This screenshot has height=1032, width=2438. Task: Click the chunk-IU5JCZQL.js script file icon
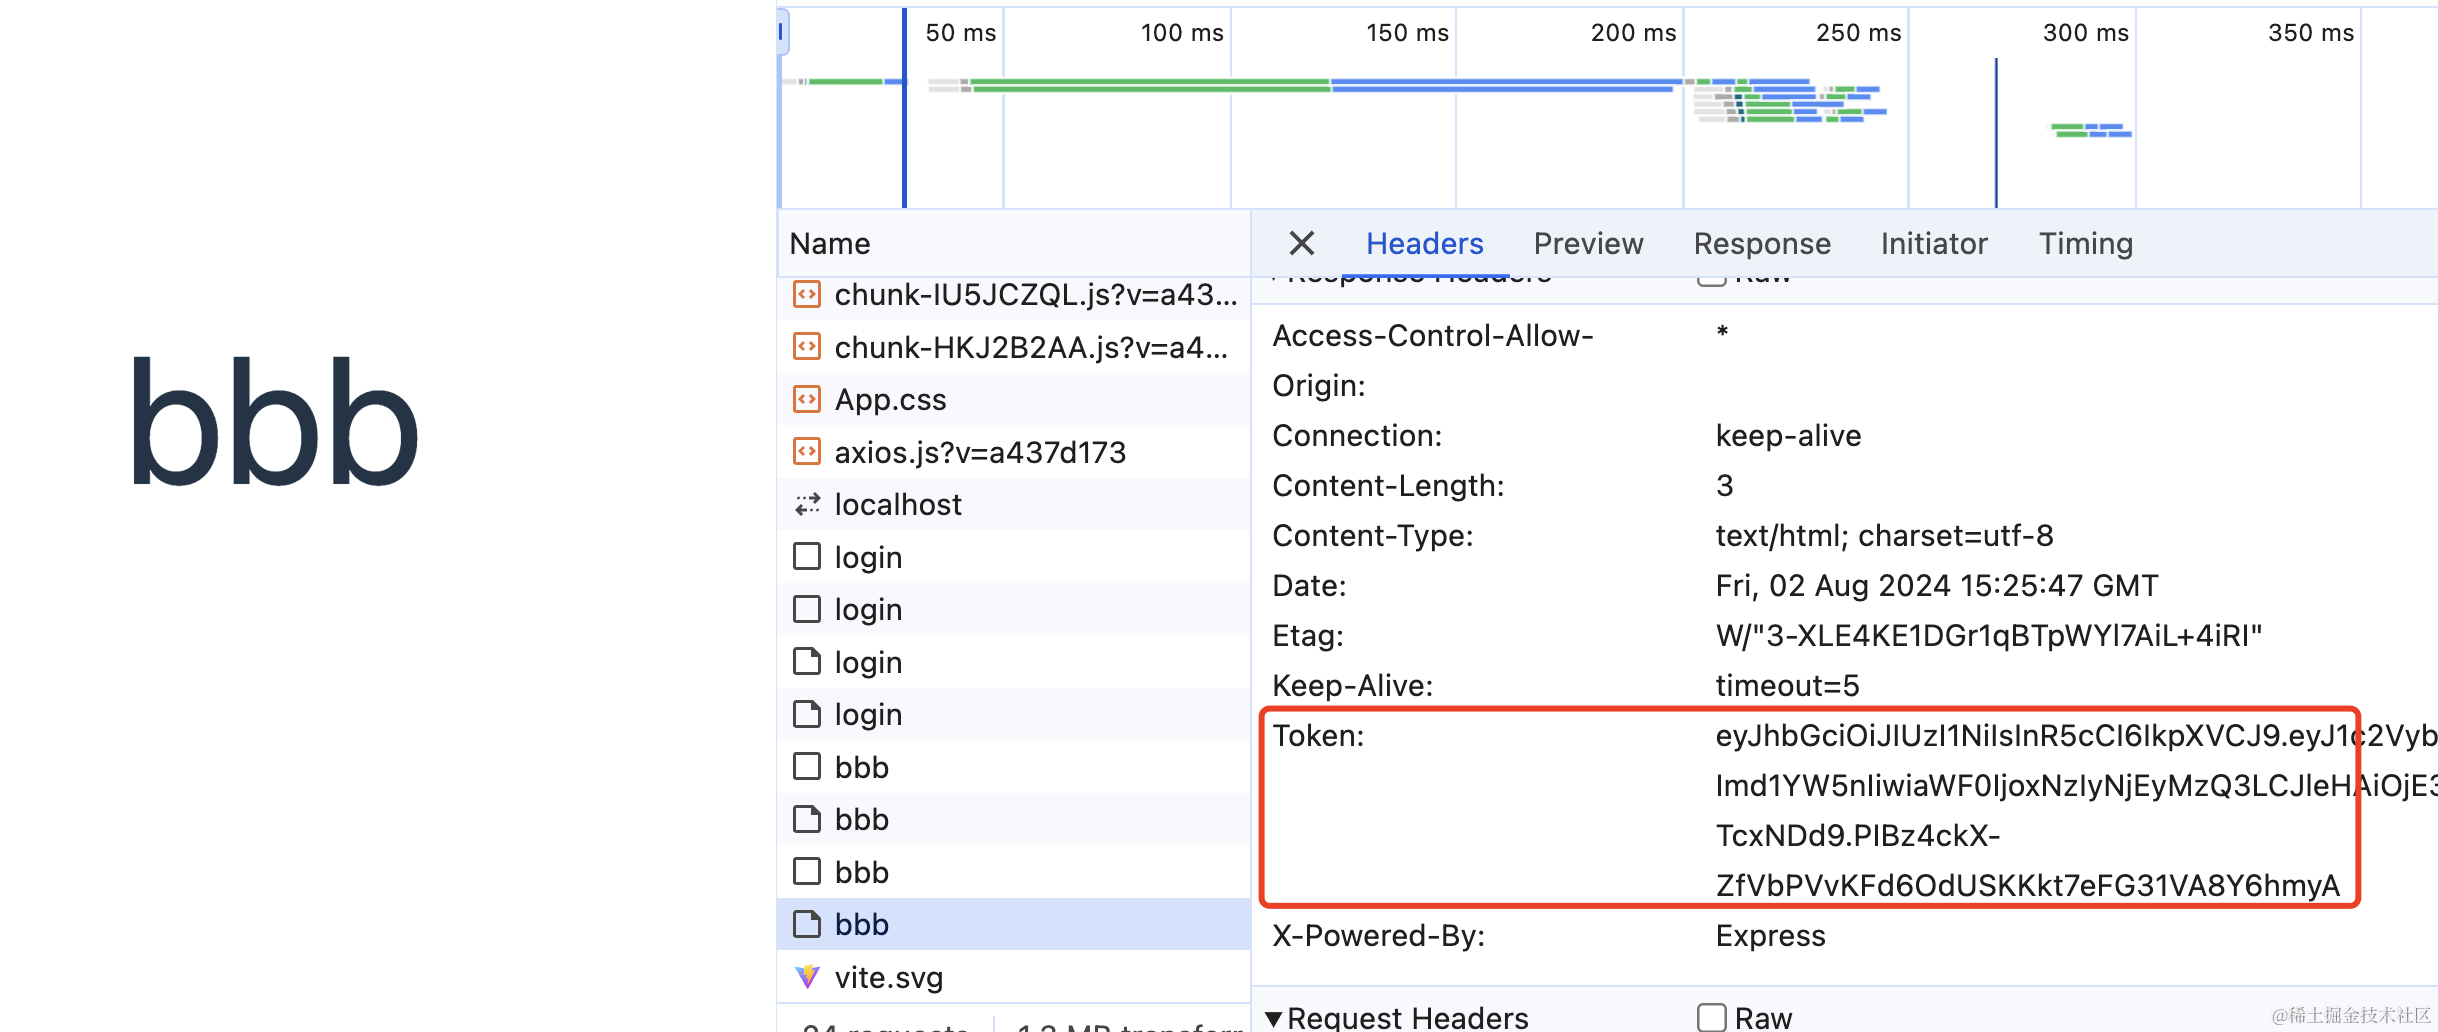coord(806,295)
